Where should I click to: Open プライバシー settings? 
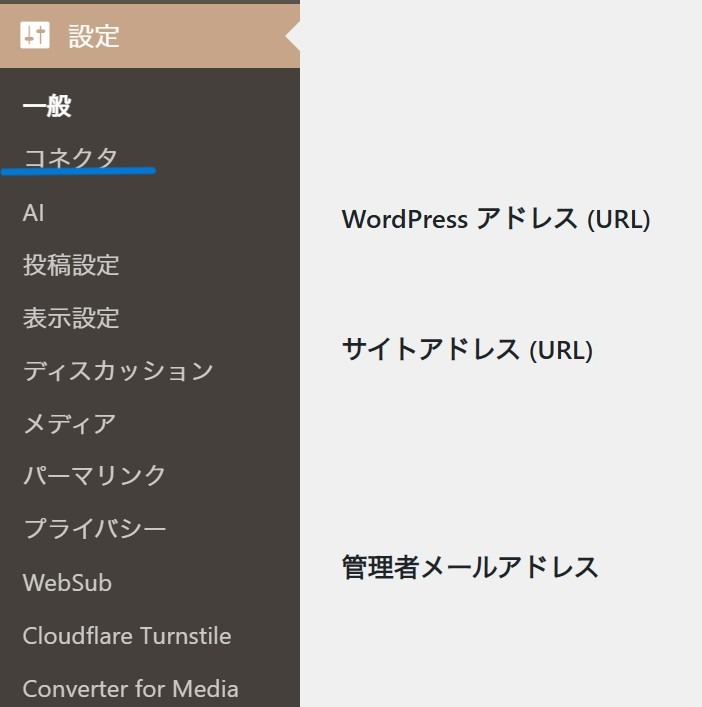click(95, 528)
